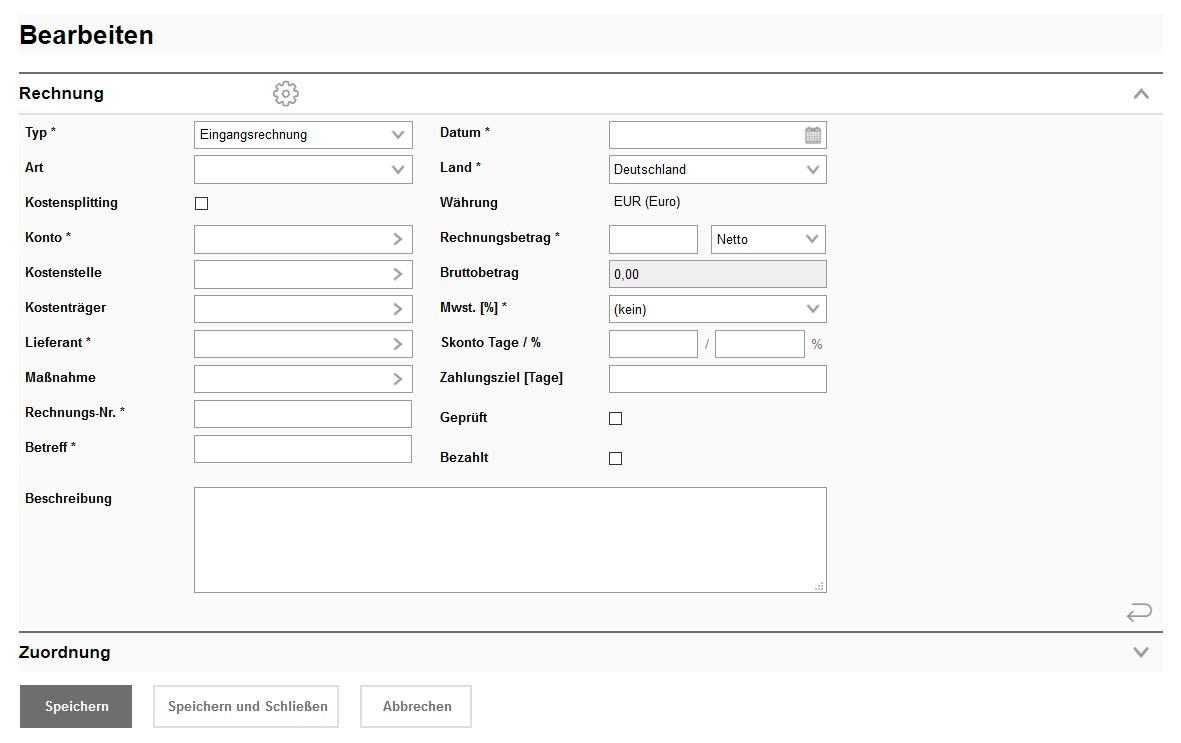The height and width of the screenshot is (743, 1181).
Task: Click the return arrow icon below Beschreibung
Action: 1138,612
